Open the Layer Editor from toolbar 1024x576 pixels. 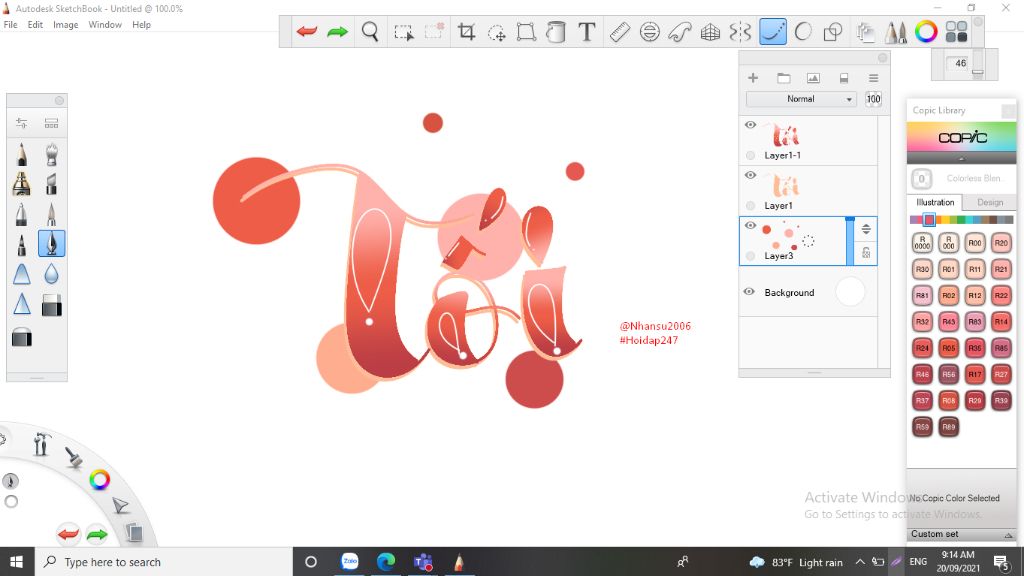click(x=865, y=32)
